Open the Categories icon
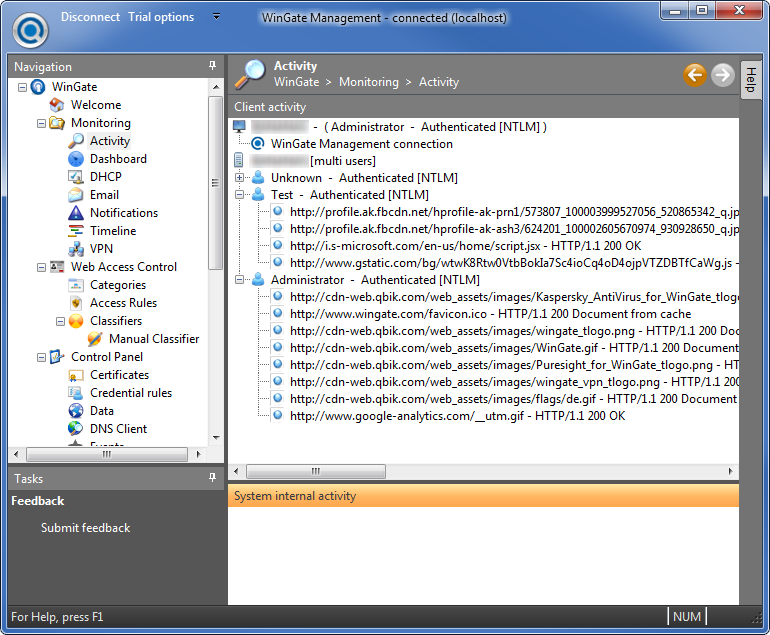Image resolution: width=770 pixels, height=635 pixels. click(x=76, y=285)
